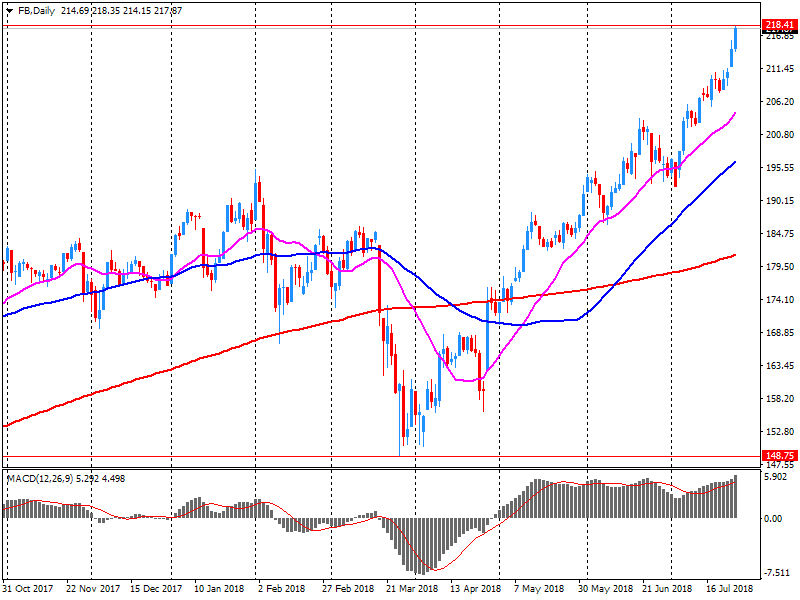
Task: Click the 31 Oct 2017 date label
Action: [28, 588]
